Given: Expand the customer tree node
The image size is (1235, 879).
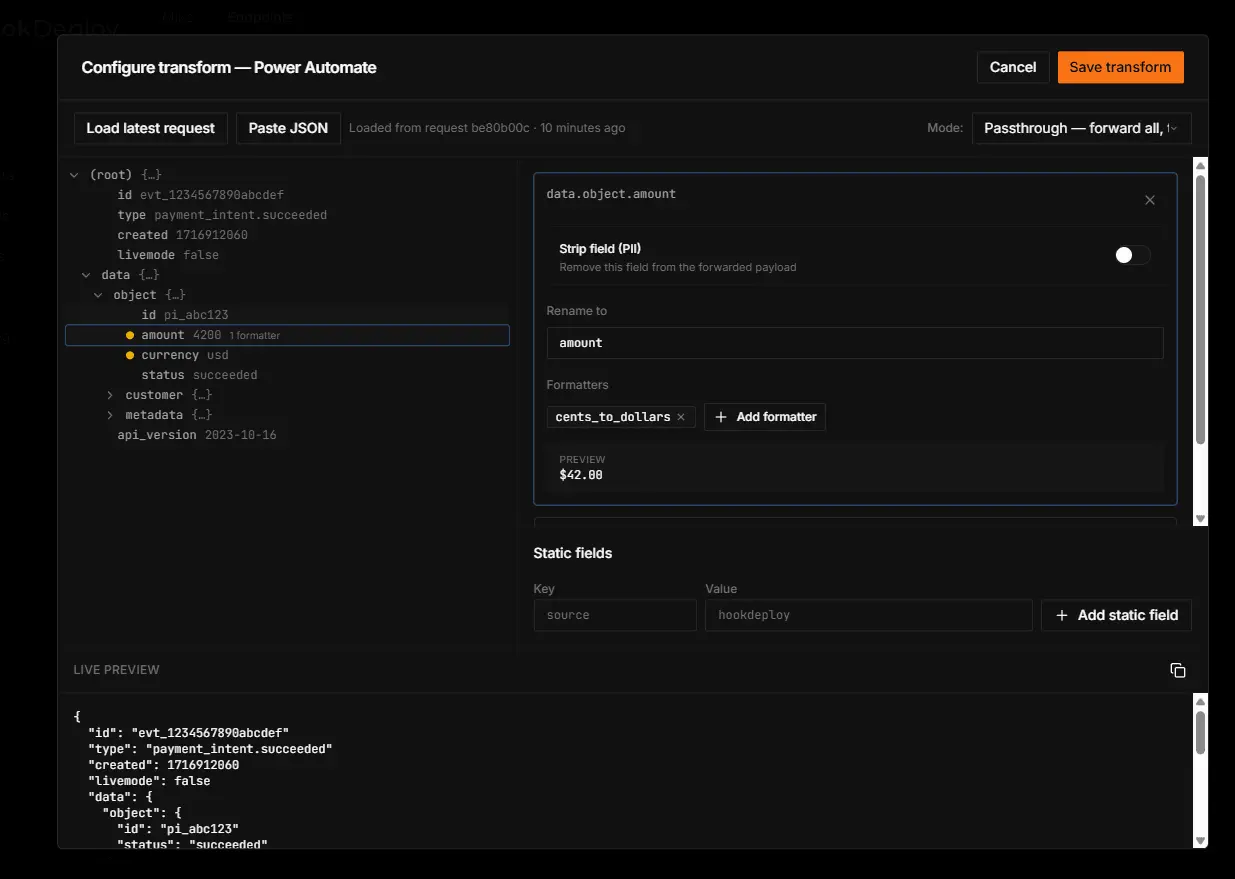Looking at the screenshot, I should click(110, 395).
